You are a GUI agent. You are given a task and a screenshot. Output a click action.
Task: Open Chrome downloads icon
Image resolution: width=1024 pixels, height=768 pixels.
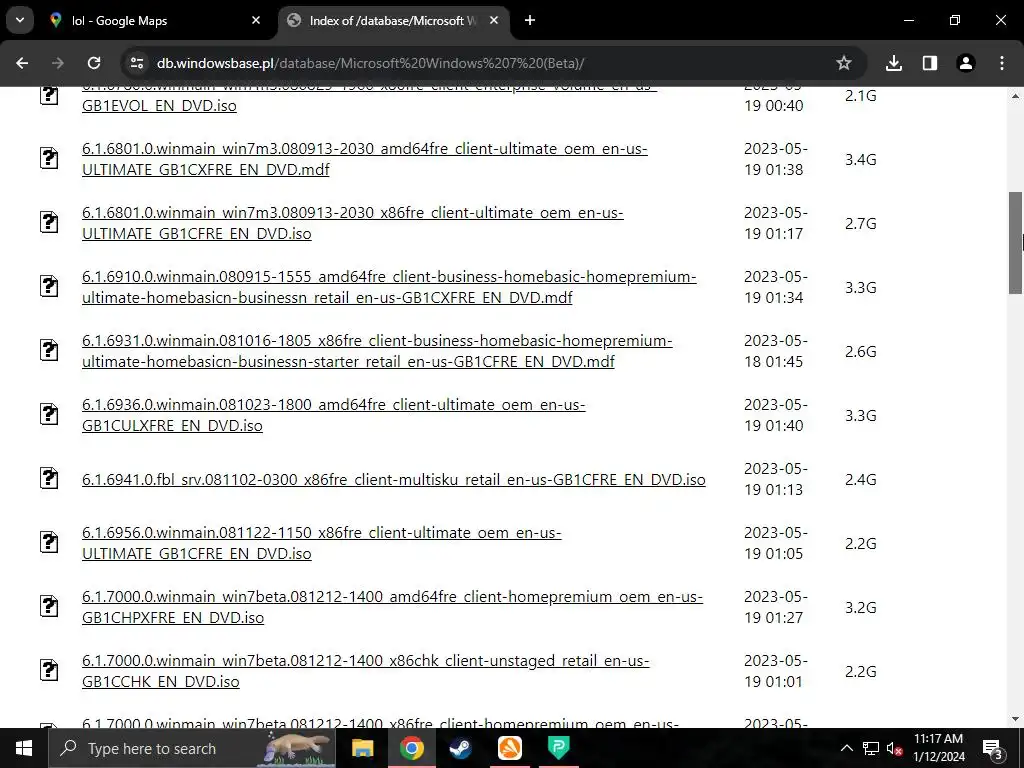coord(894,63)
